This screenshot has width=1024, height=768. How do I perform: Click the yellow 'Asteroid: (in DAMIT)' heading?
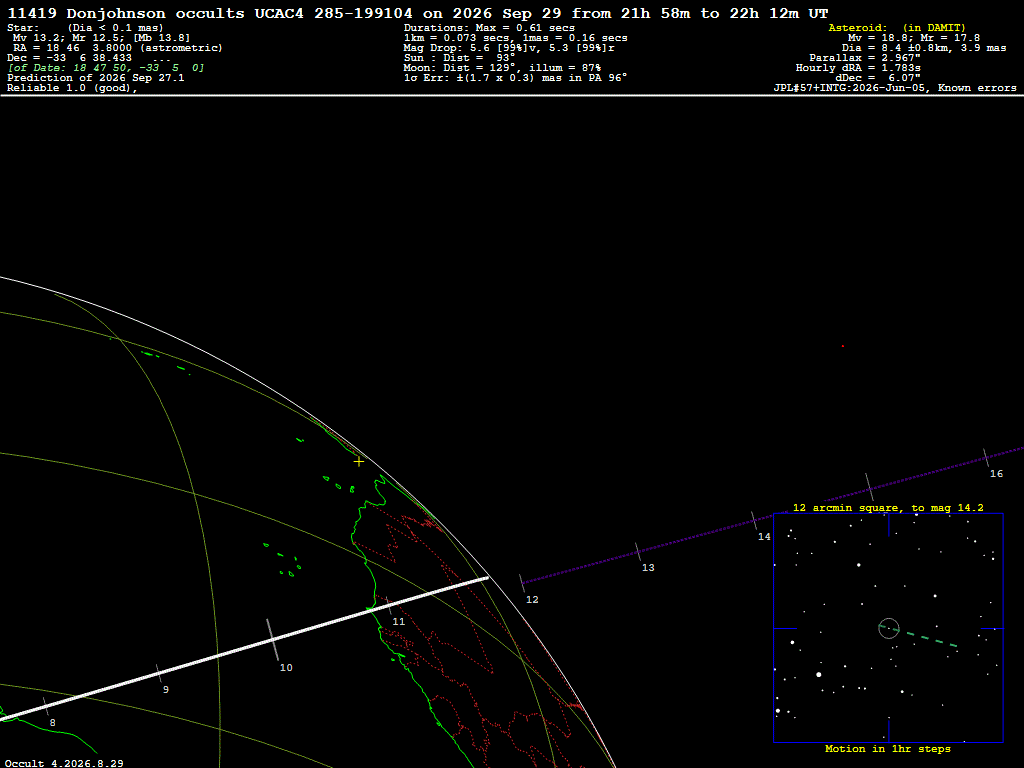897,27
